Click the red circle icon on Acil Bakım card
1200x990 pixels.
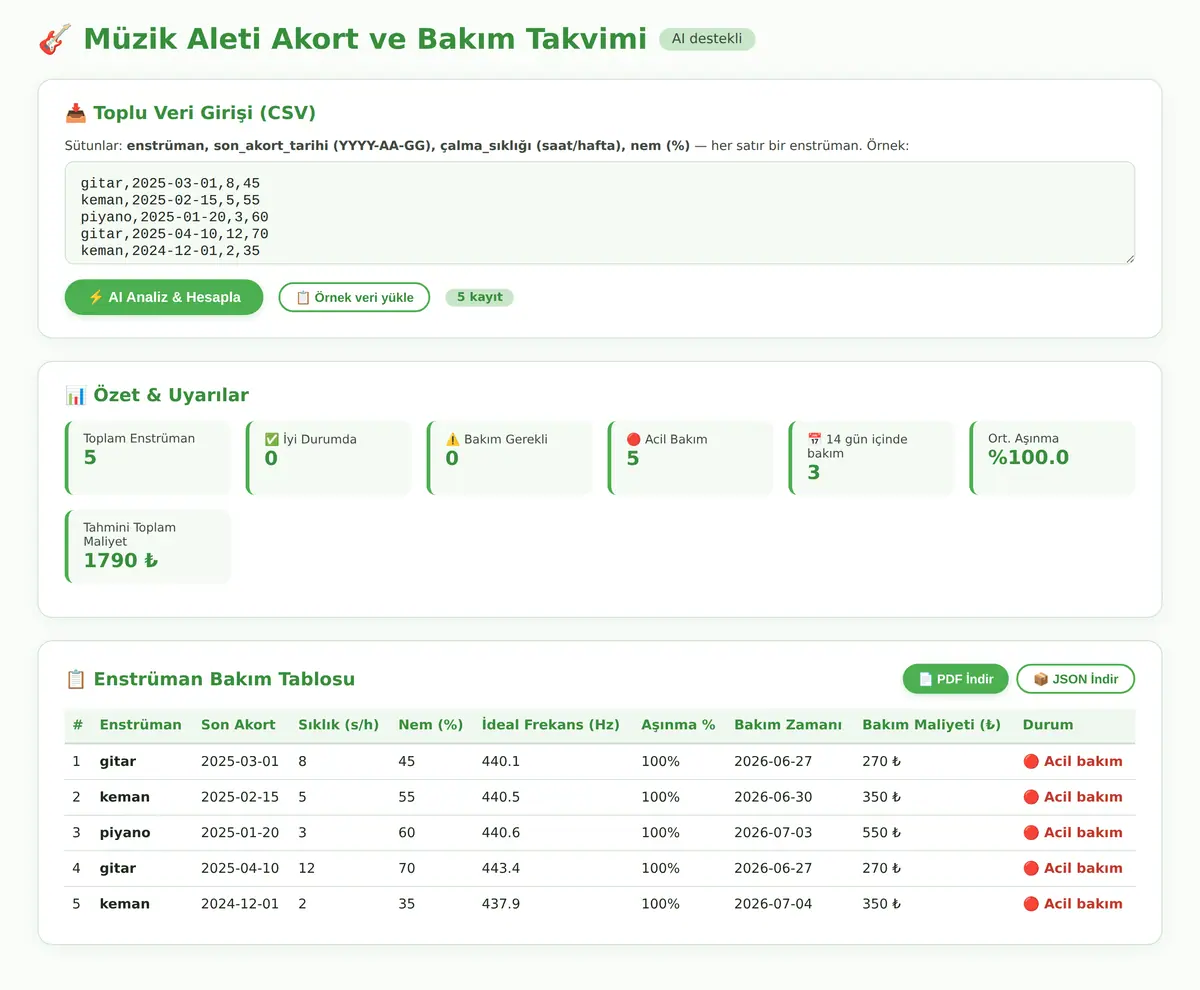[x=634, y=439]
